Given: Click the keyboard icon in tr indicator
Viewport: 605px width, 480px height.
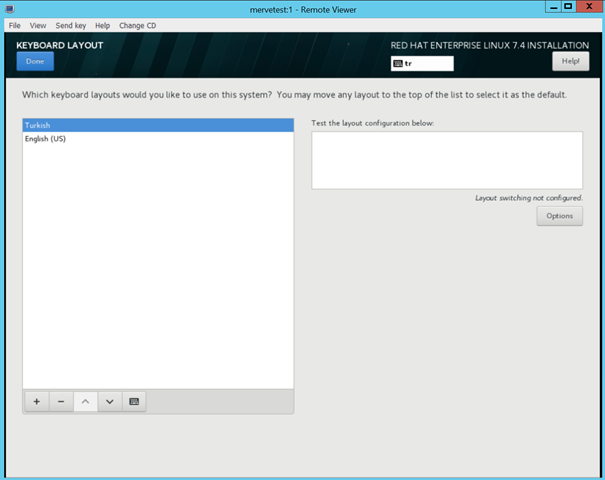Looking at the screenshot, I should click(x=398, y=63).
